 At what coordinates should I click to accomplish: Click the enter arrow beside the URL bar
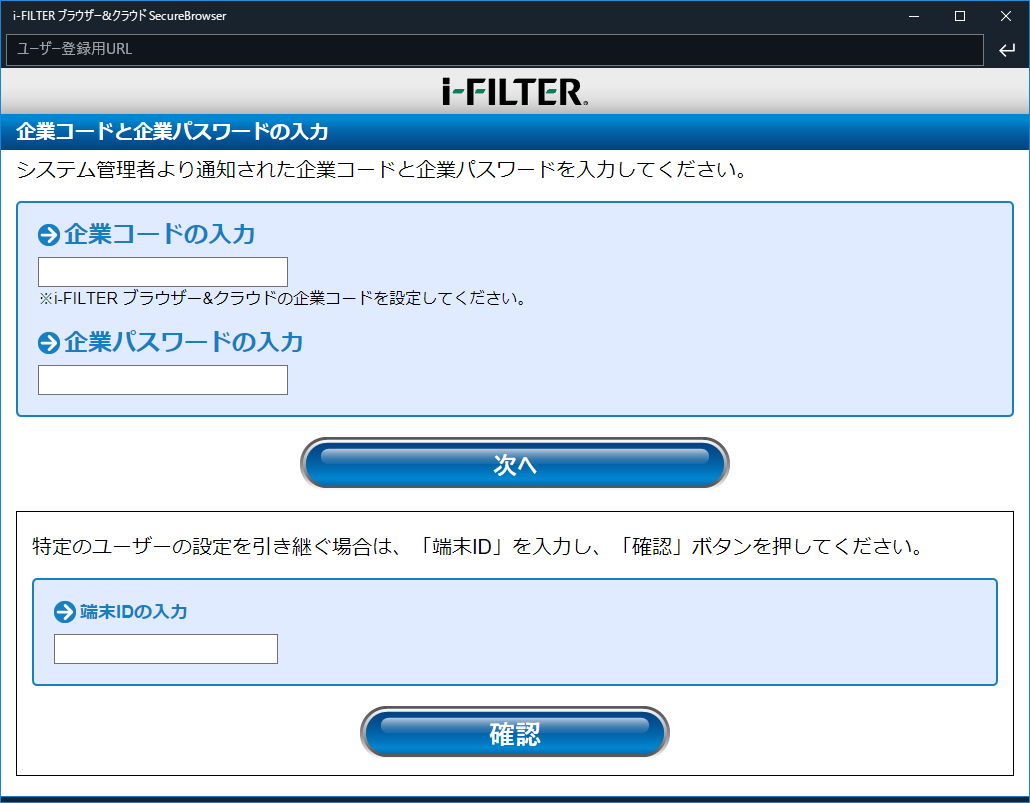coord(1007,49)
